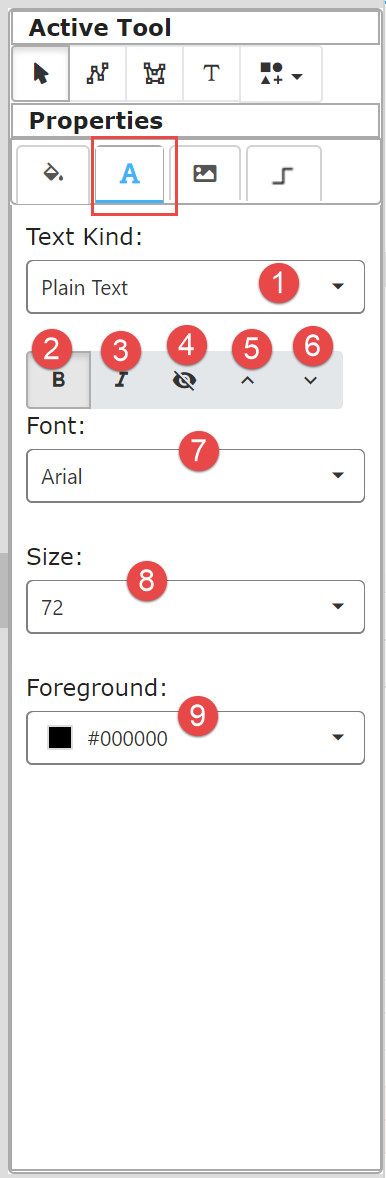Open the line connector properties tab
Viewport: 386px width, 1178px height.
click(x=284, y=174)
